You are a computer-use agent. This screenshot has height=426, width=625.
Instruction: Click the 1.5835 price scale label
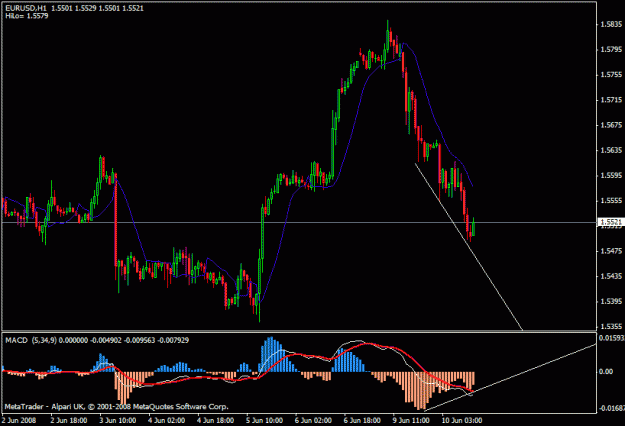[611, 24]
